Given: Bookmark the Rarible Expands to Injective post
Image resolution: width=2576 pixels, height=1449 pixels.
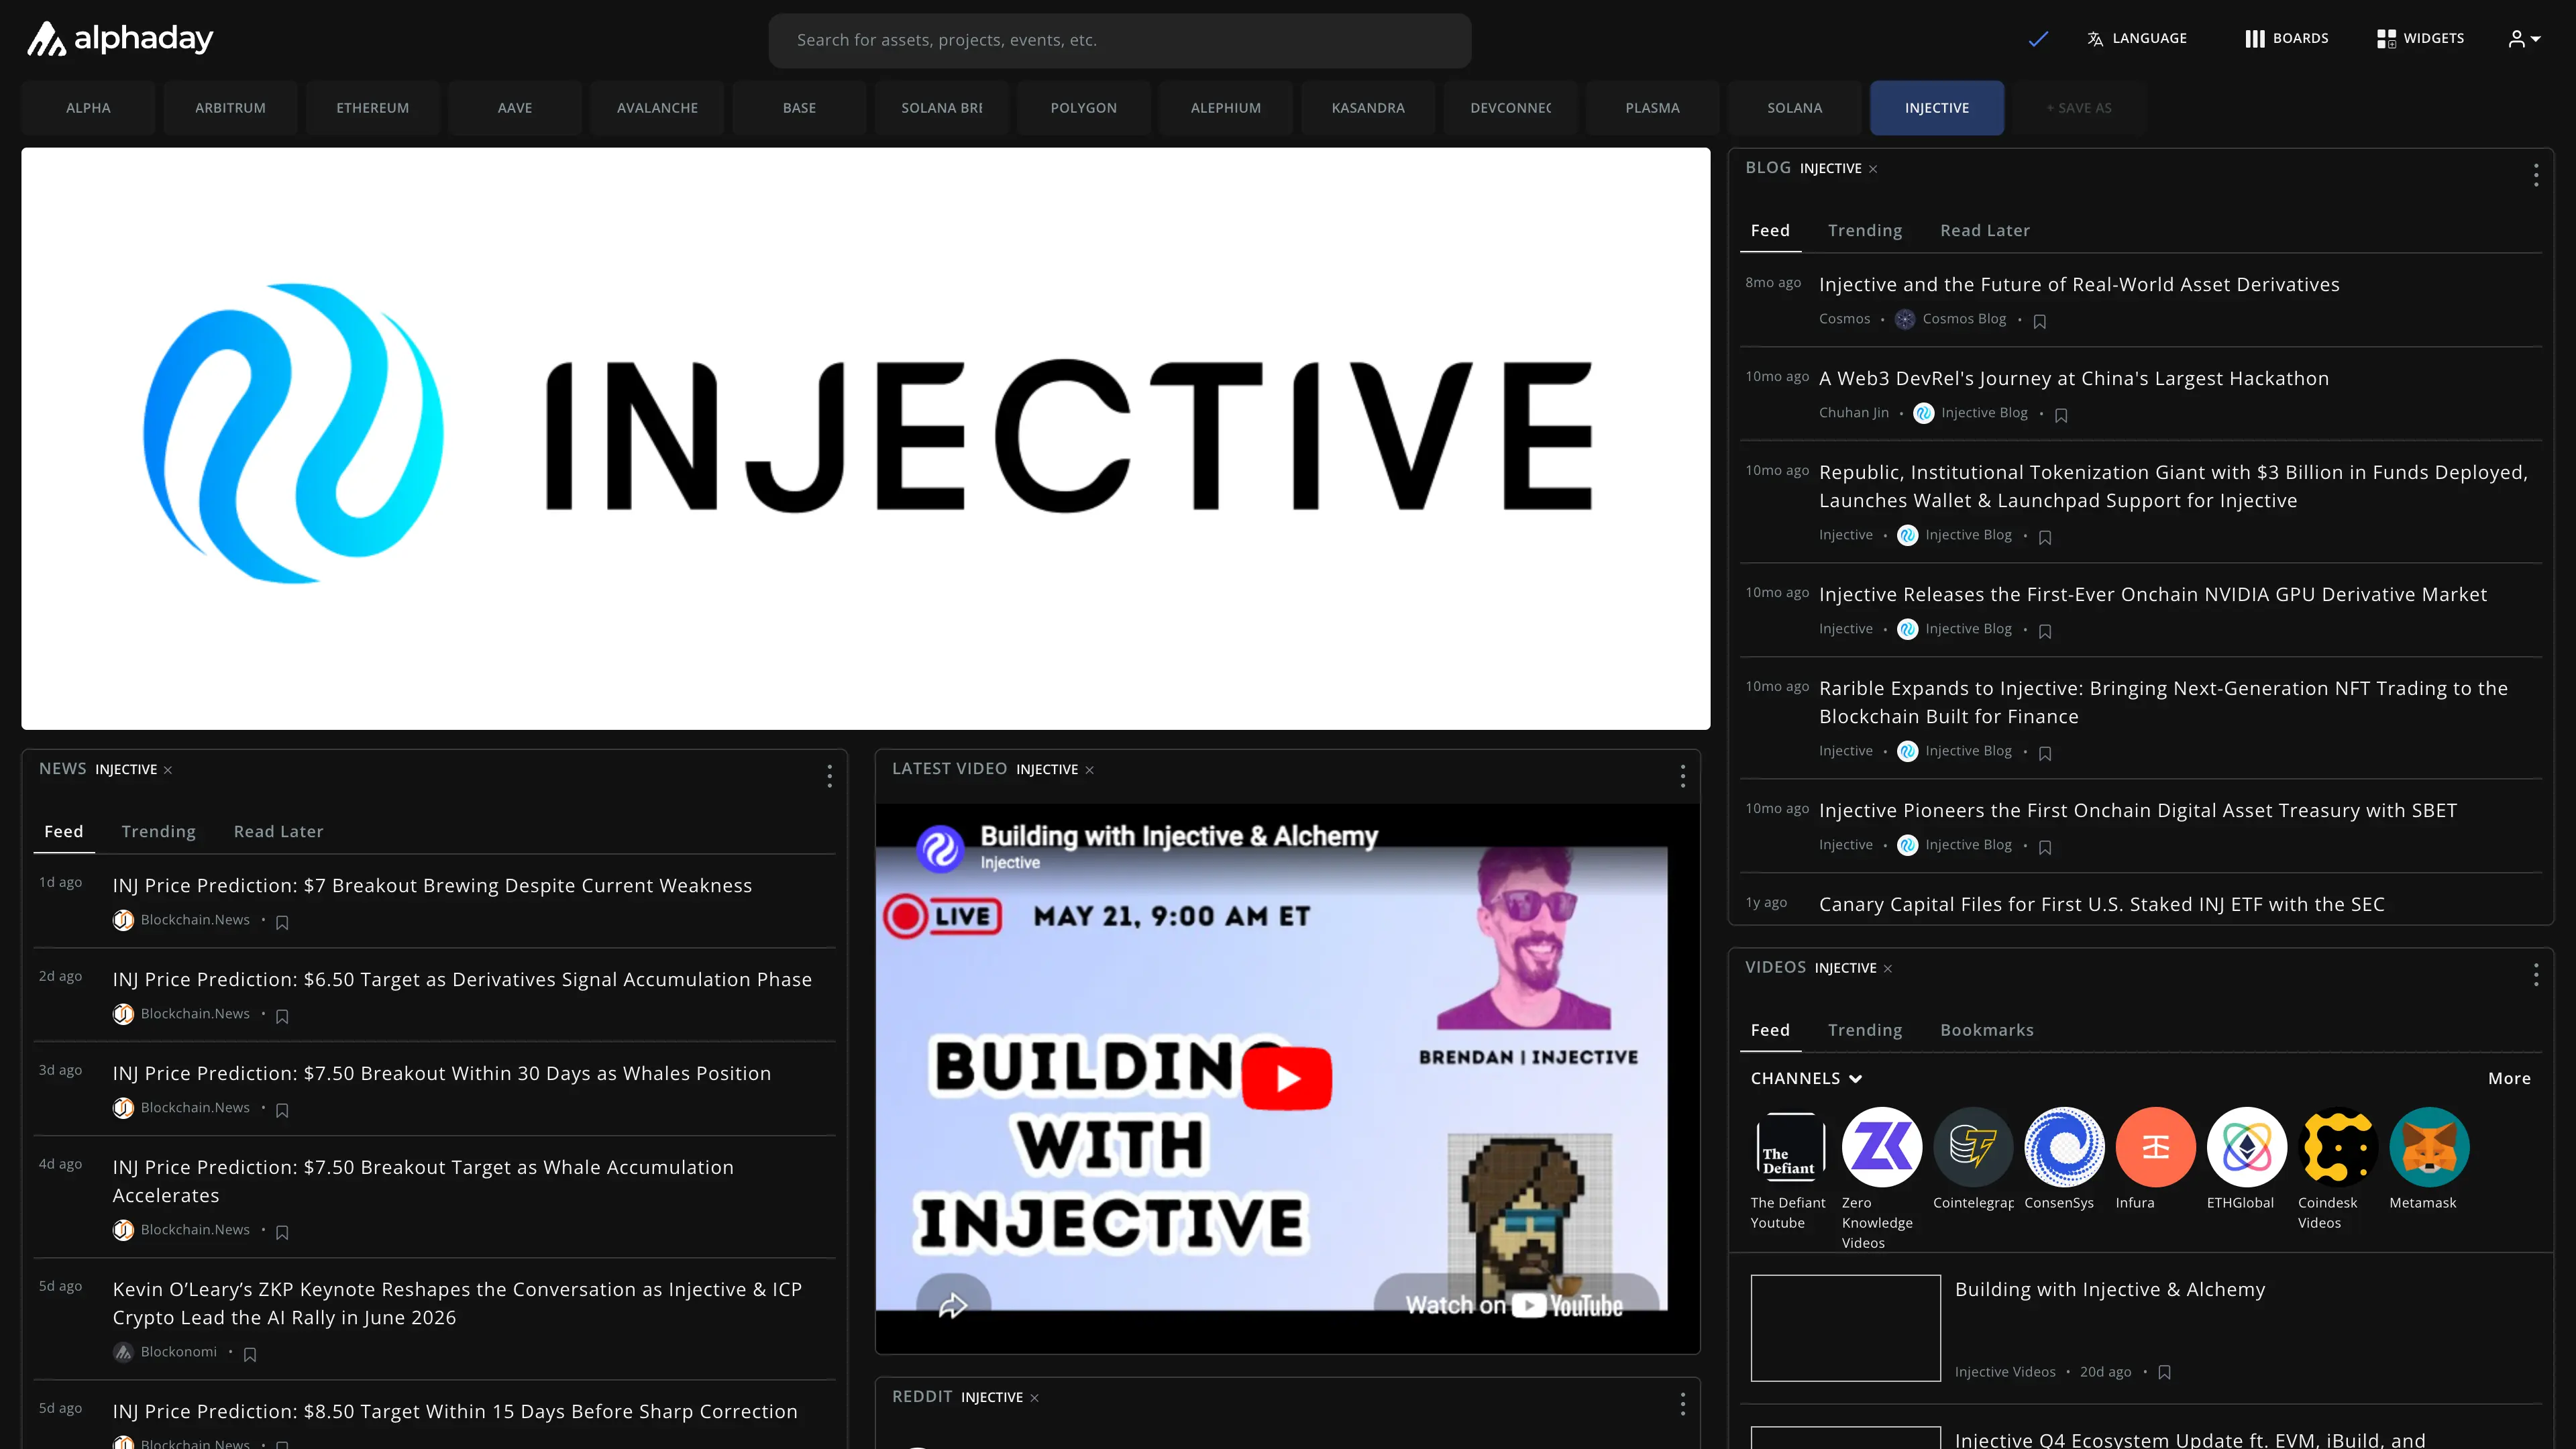Looking at the screenshot, I should (2045, 753).
